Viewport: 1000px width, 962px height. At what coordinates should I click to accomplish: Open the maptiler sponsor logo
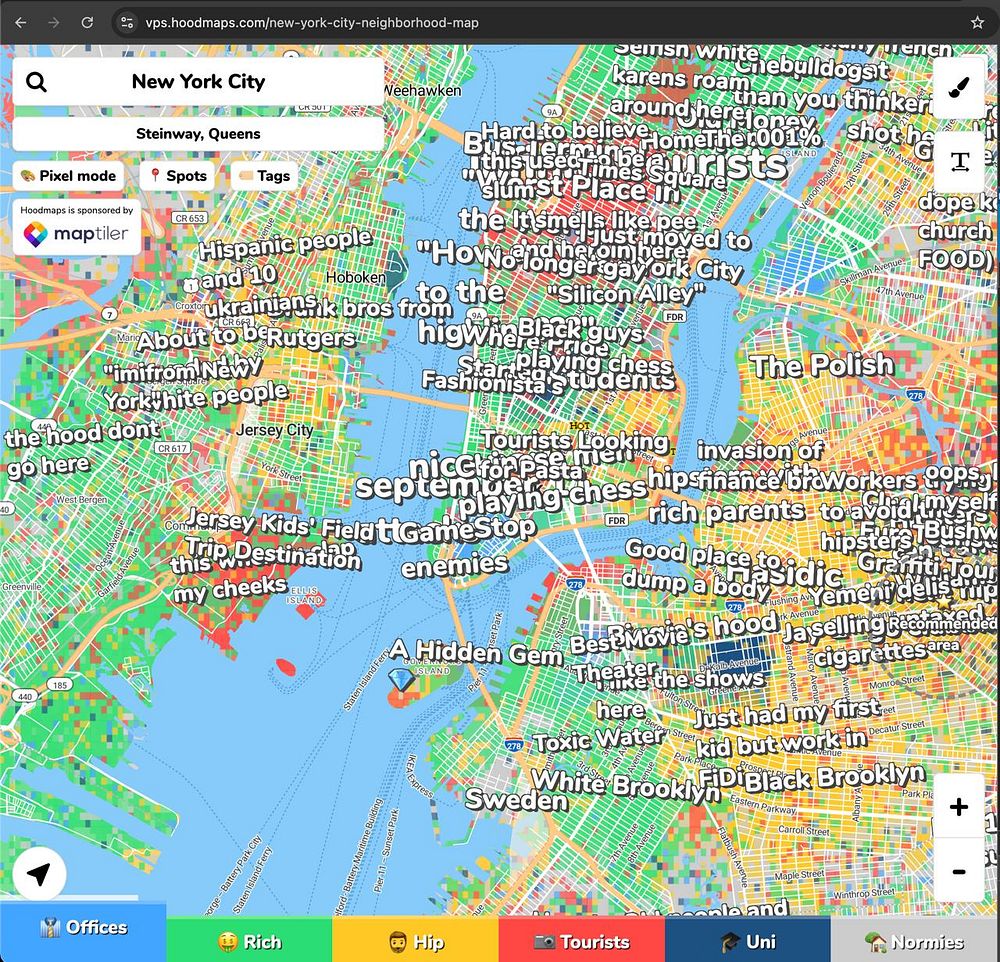(x=76, y=234)
